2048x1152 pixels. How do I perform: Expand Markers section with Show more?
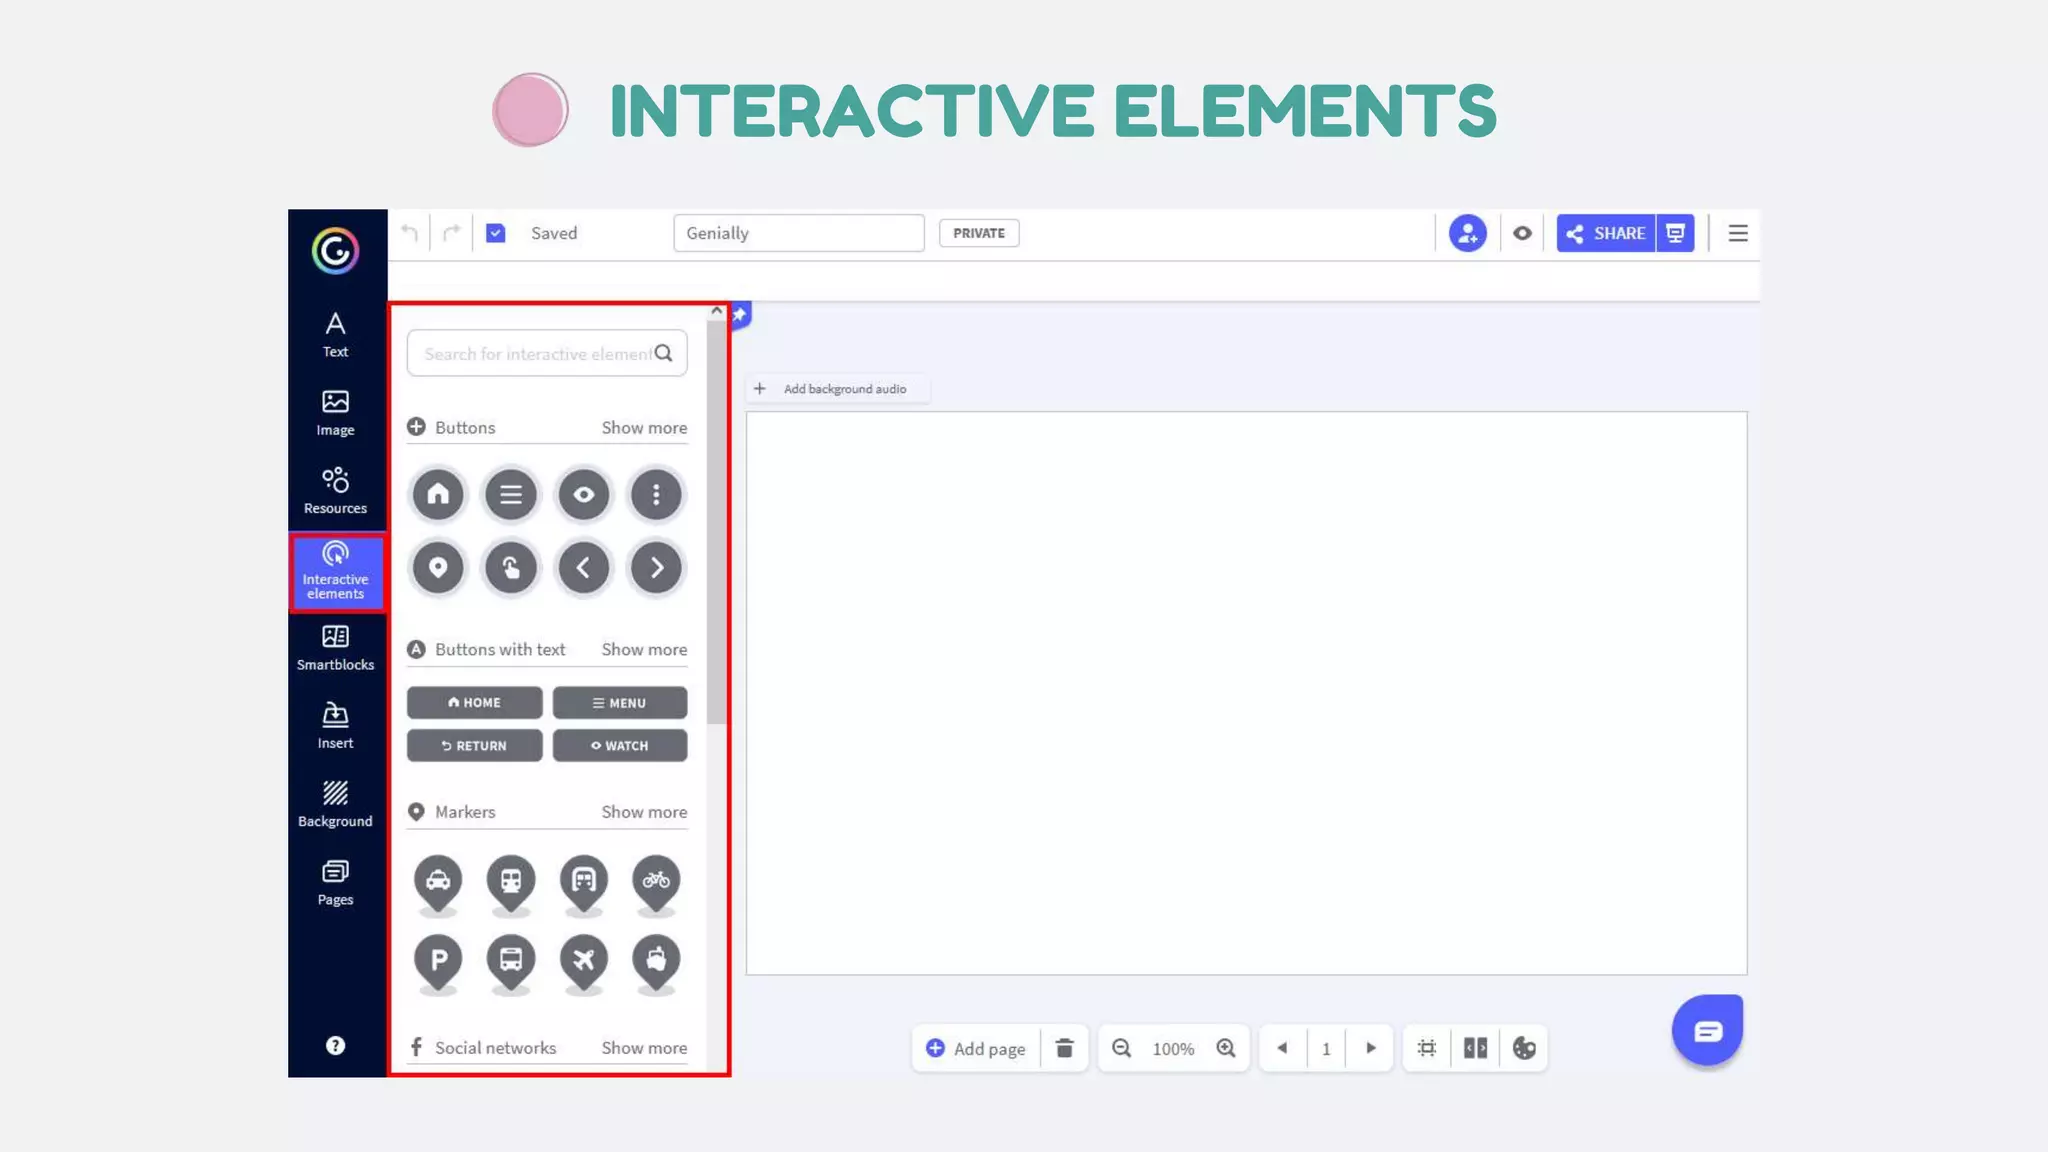tap(644, 812)
